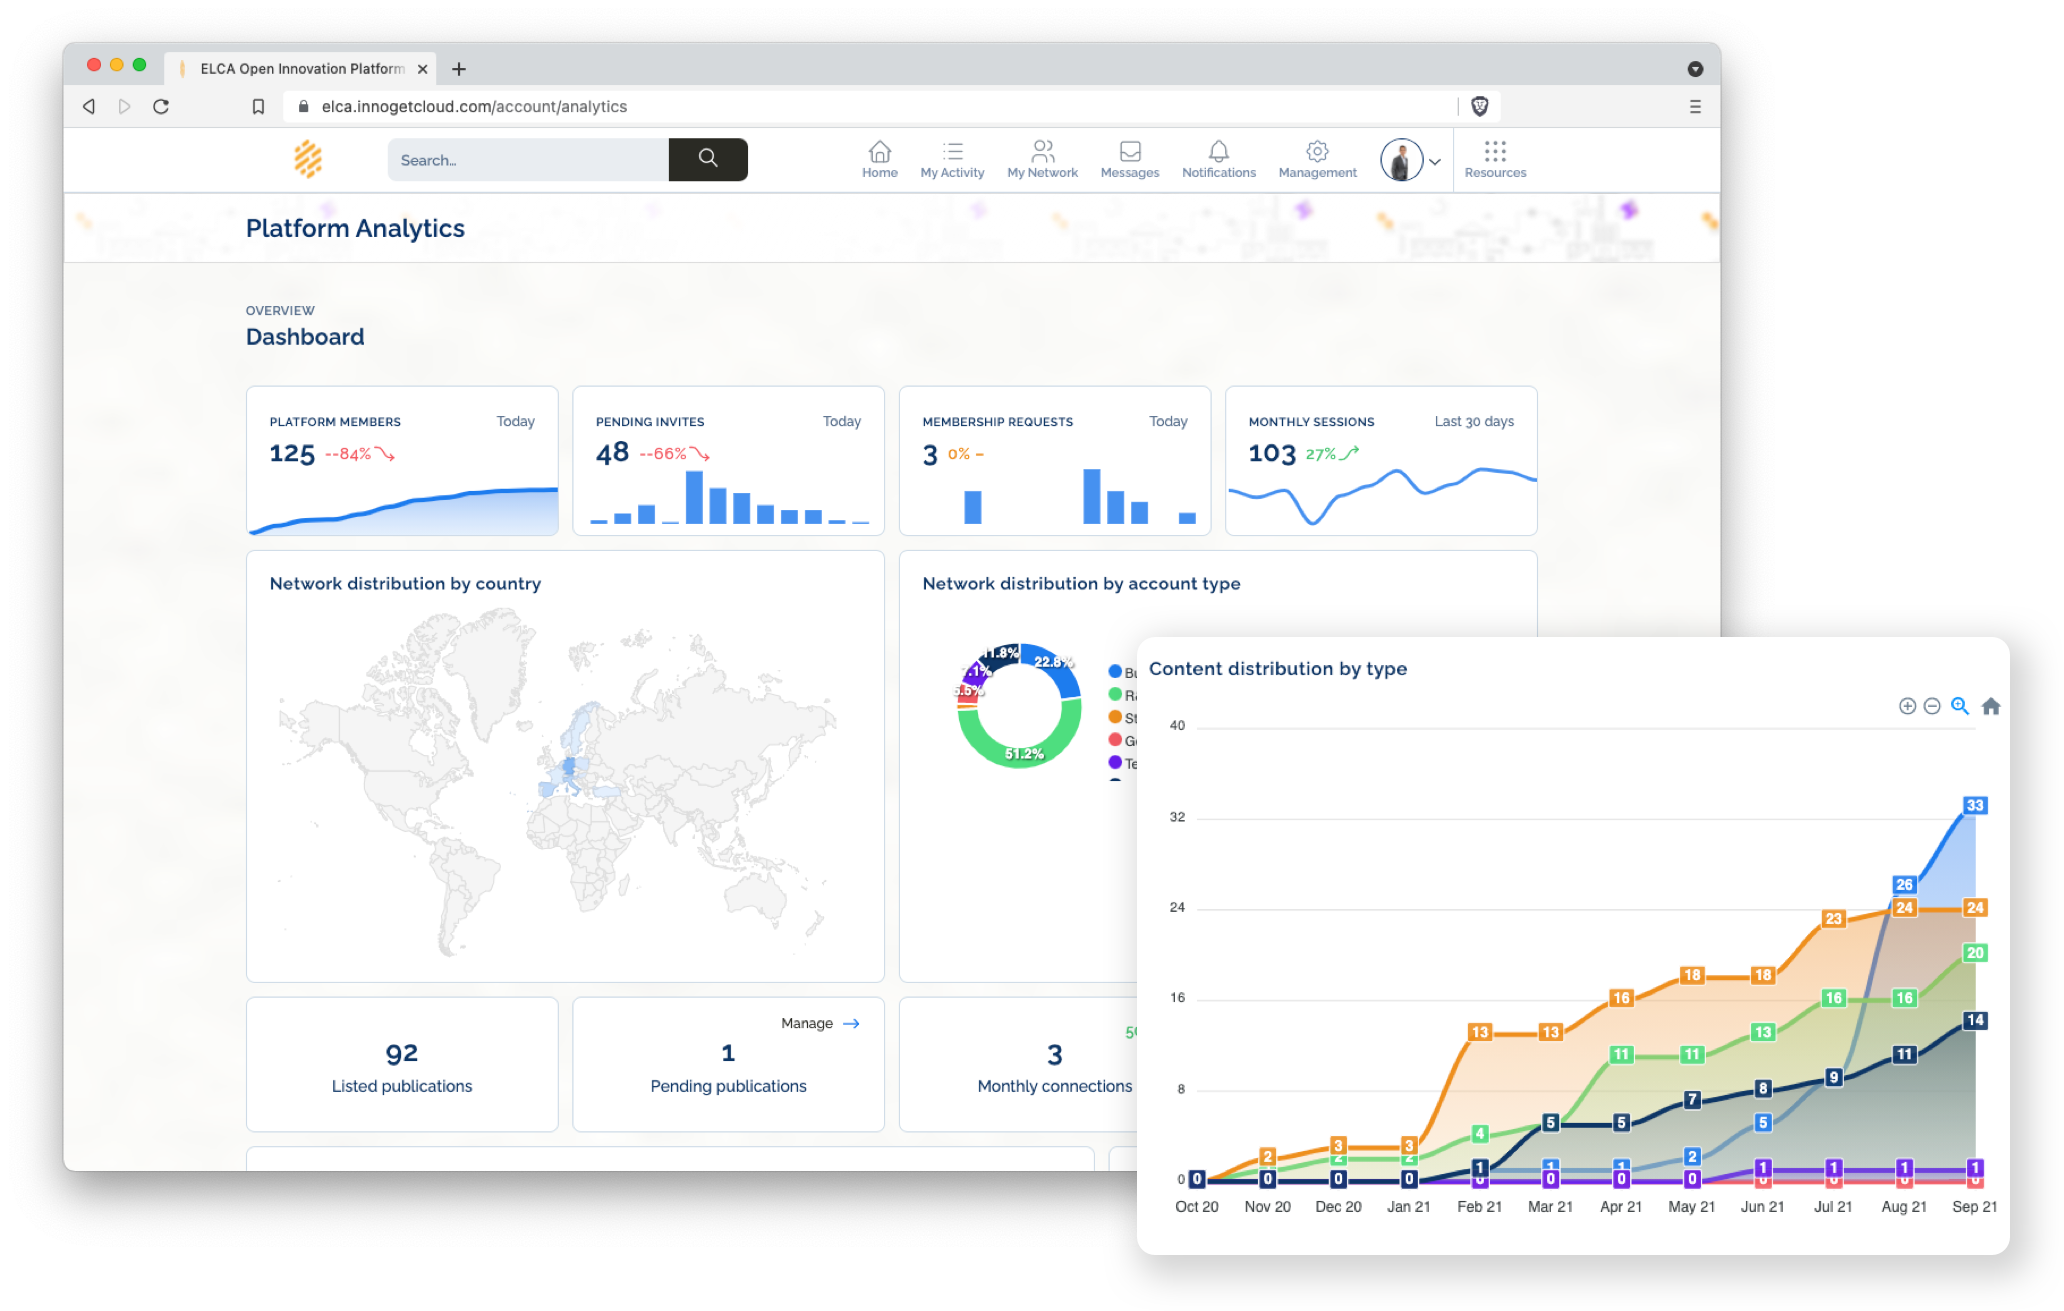Click the world map in country distribution
The width and height of the screenshot is (2064, 1311).
click(x=556, y=782)
